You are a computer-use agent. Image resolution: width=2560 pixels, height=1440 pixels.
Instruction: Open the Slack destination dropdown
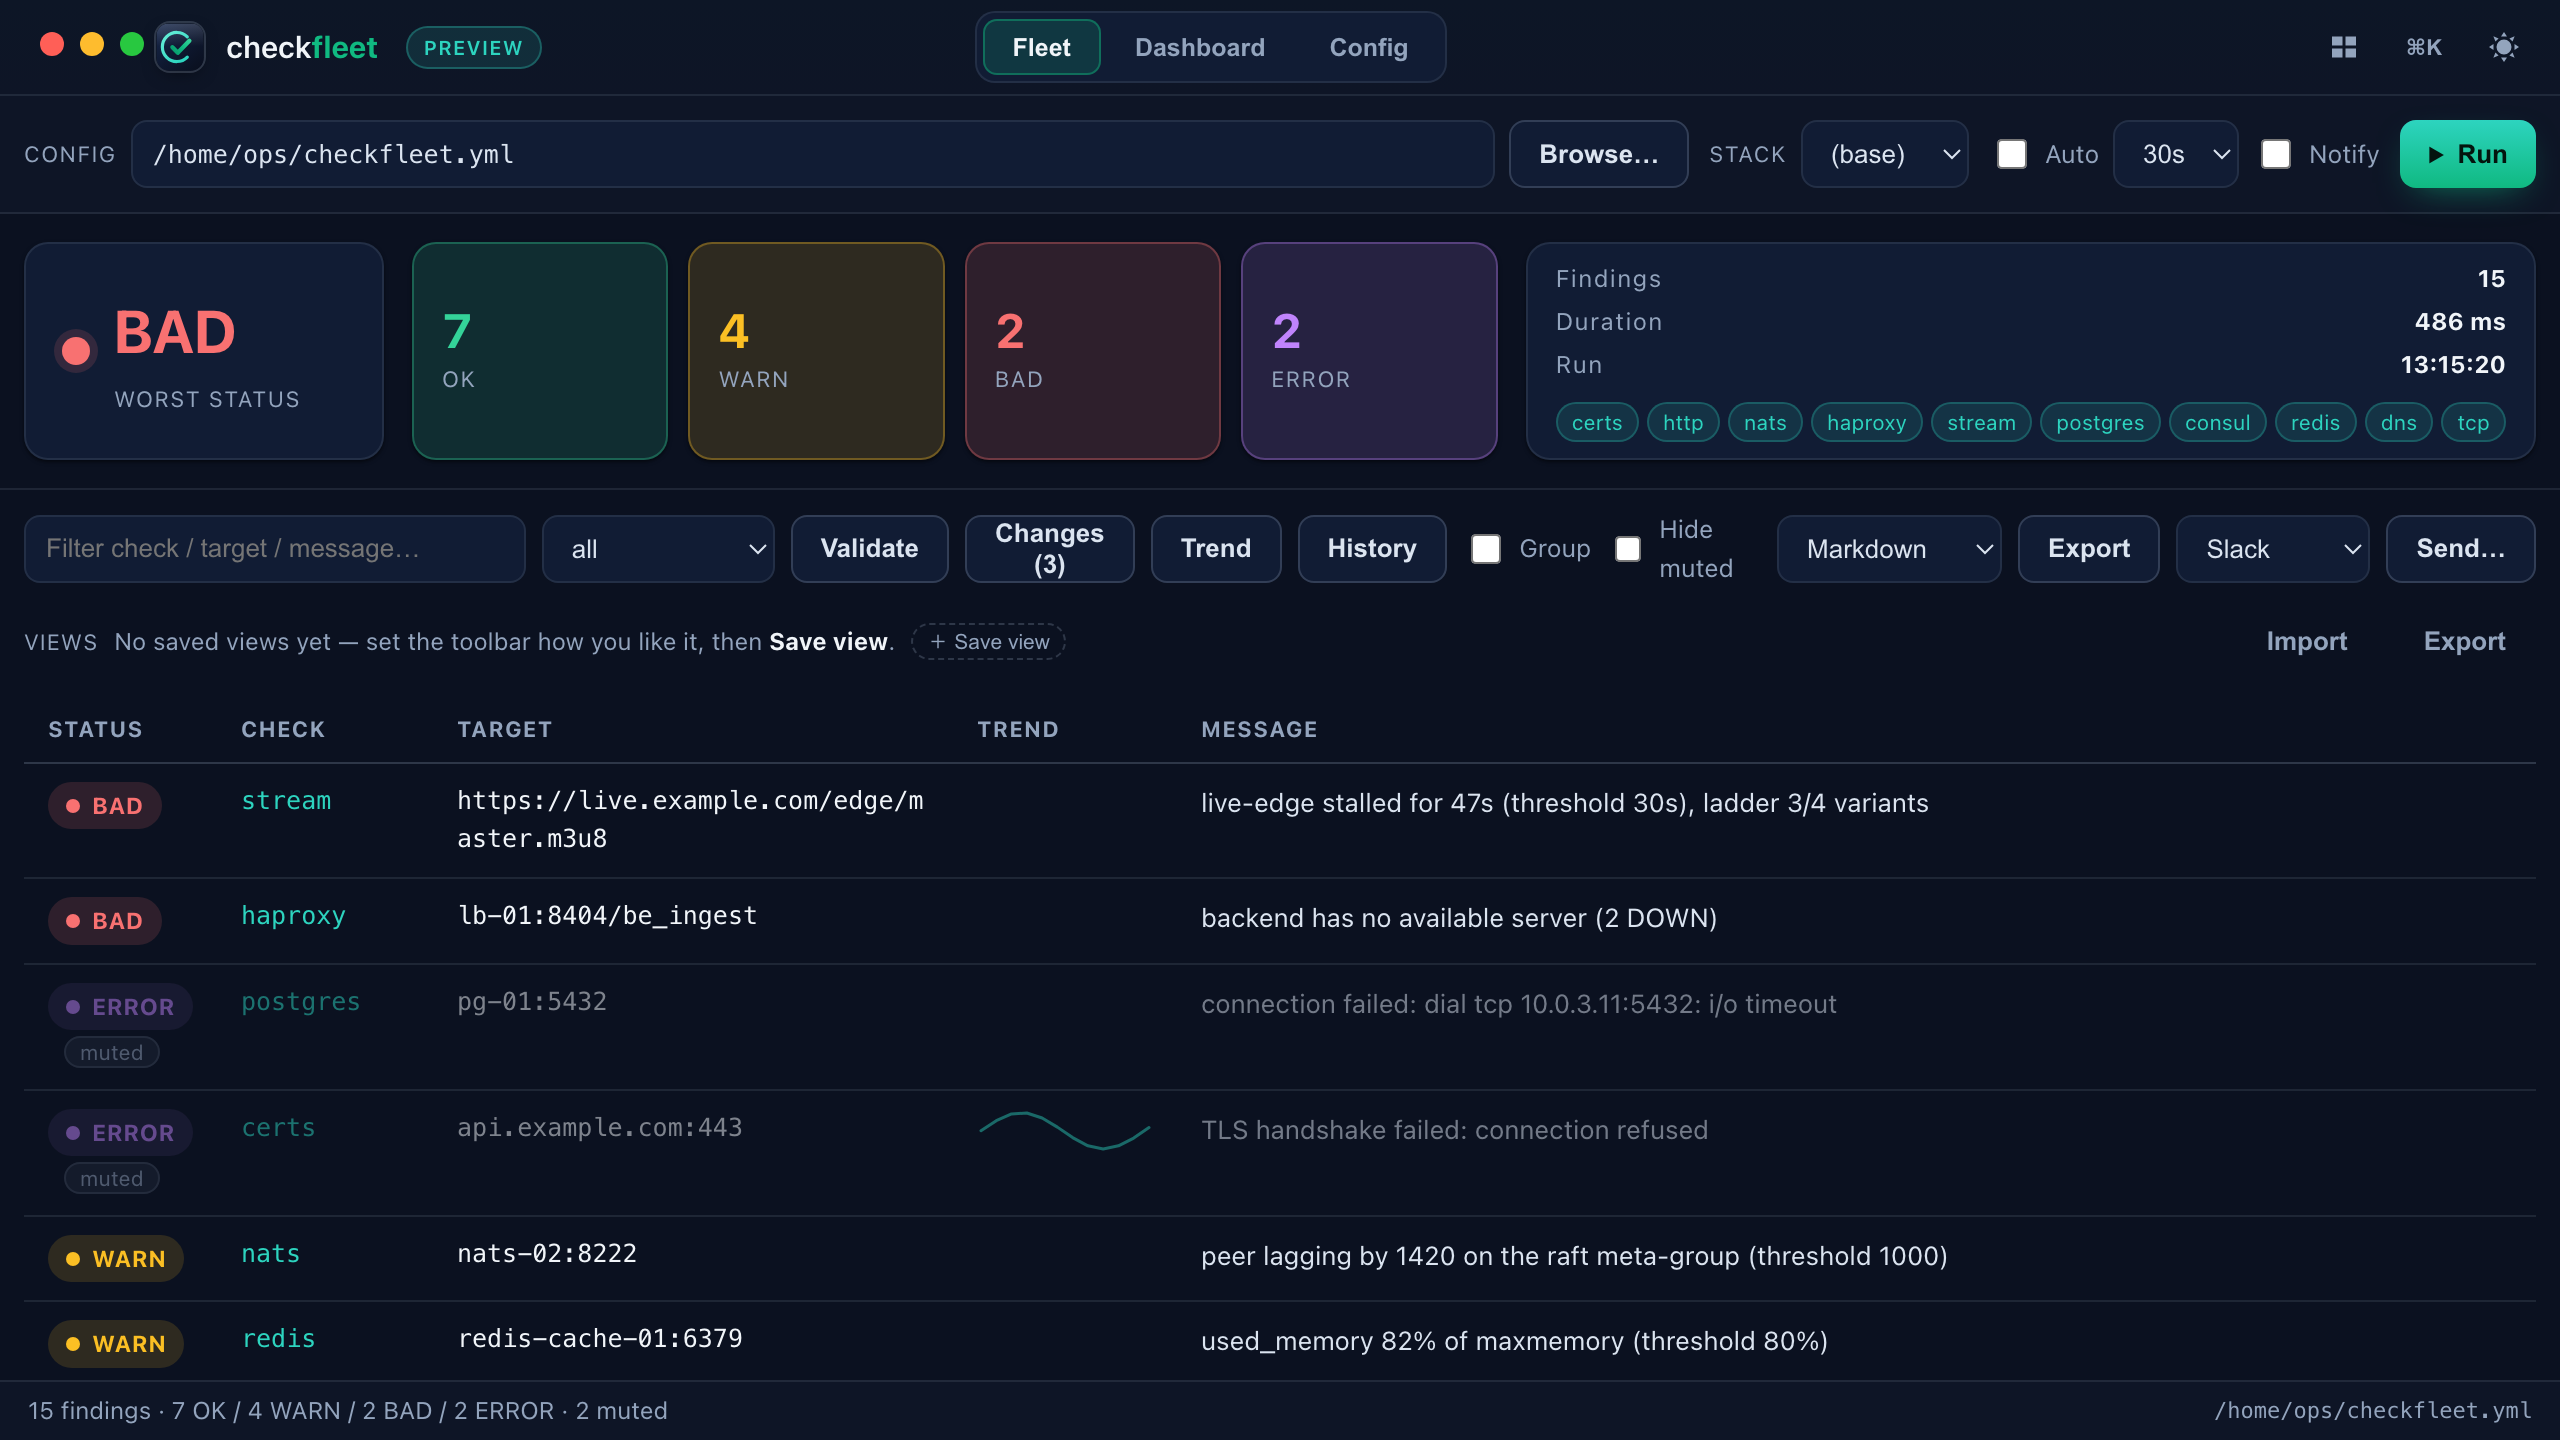tap(2272, 548)
